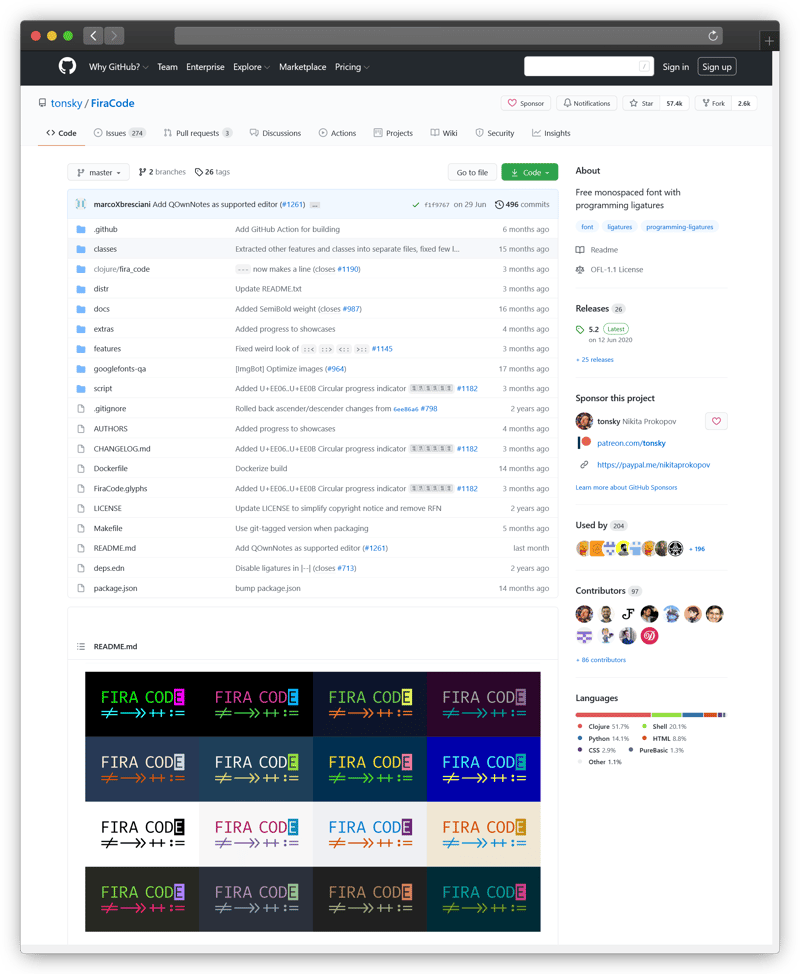Open the Notifications button
800x974 pixels.
tap(587, 103)
